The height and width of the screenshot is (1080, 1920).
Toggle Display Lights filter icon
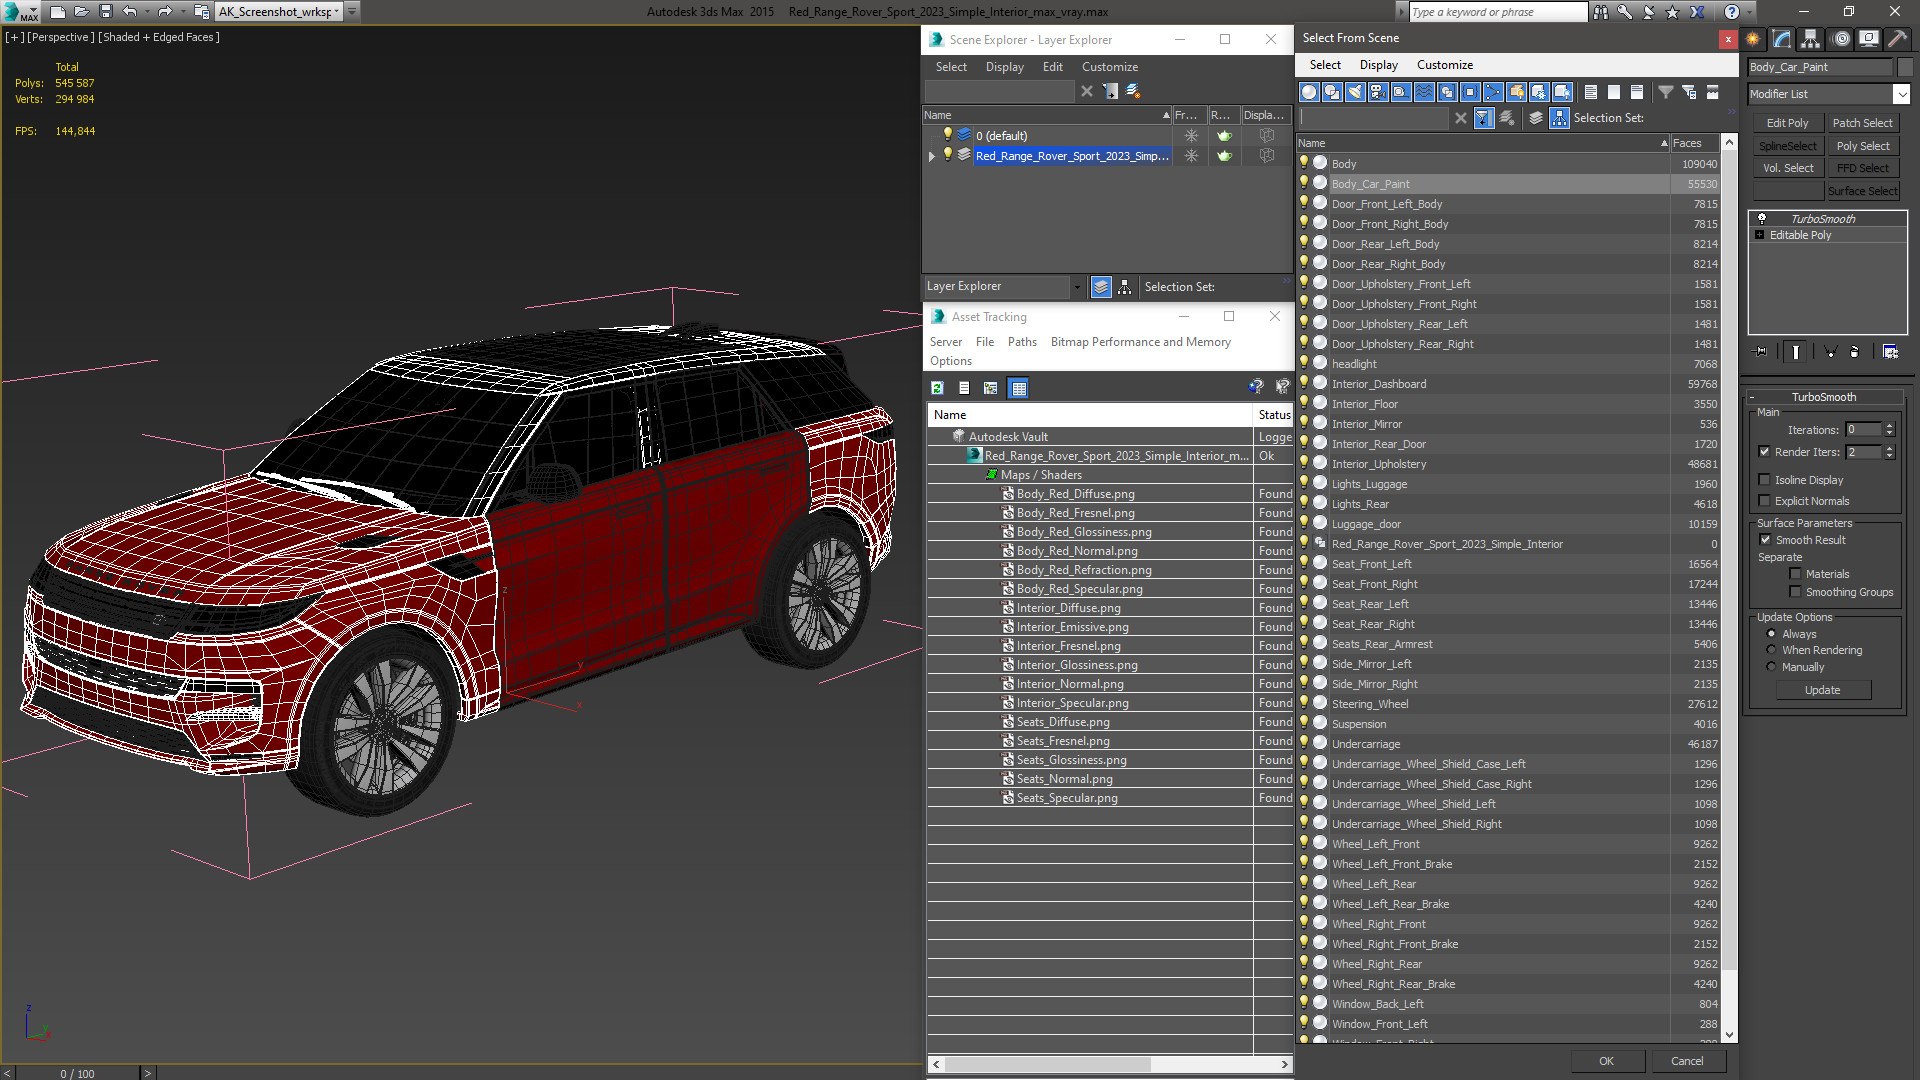tap(1355, 92)
